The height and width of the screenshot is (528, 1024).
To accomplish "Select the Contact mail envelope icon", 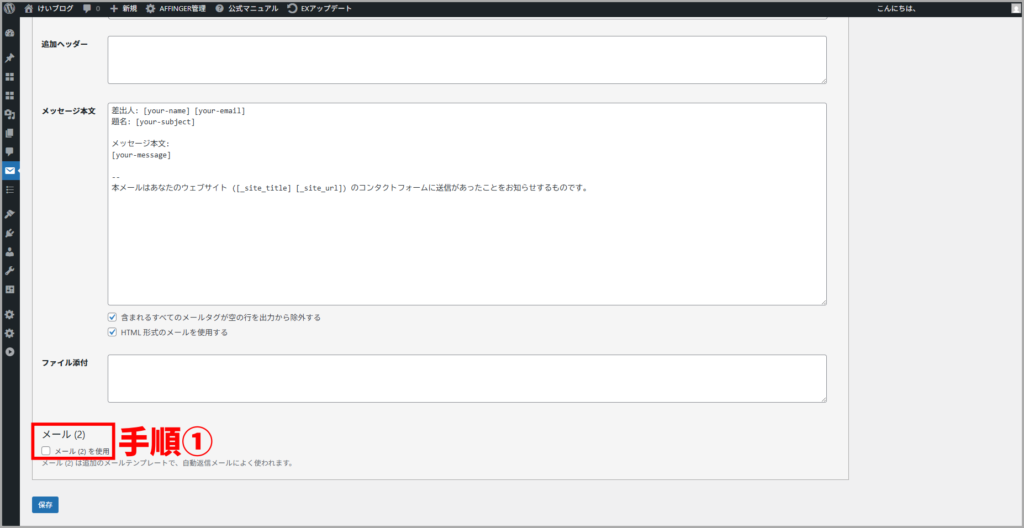I will pyautogui.click(x=10, y=170).
